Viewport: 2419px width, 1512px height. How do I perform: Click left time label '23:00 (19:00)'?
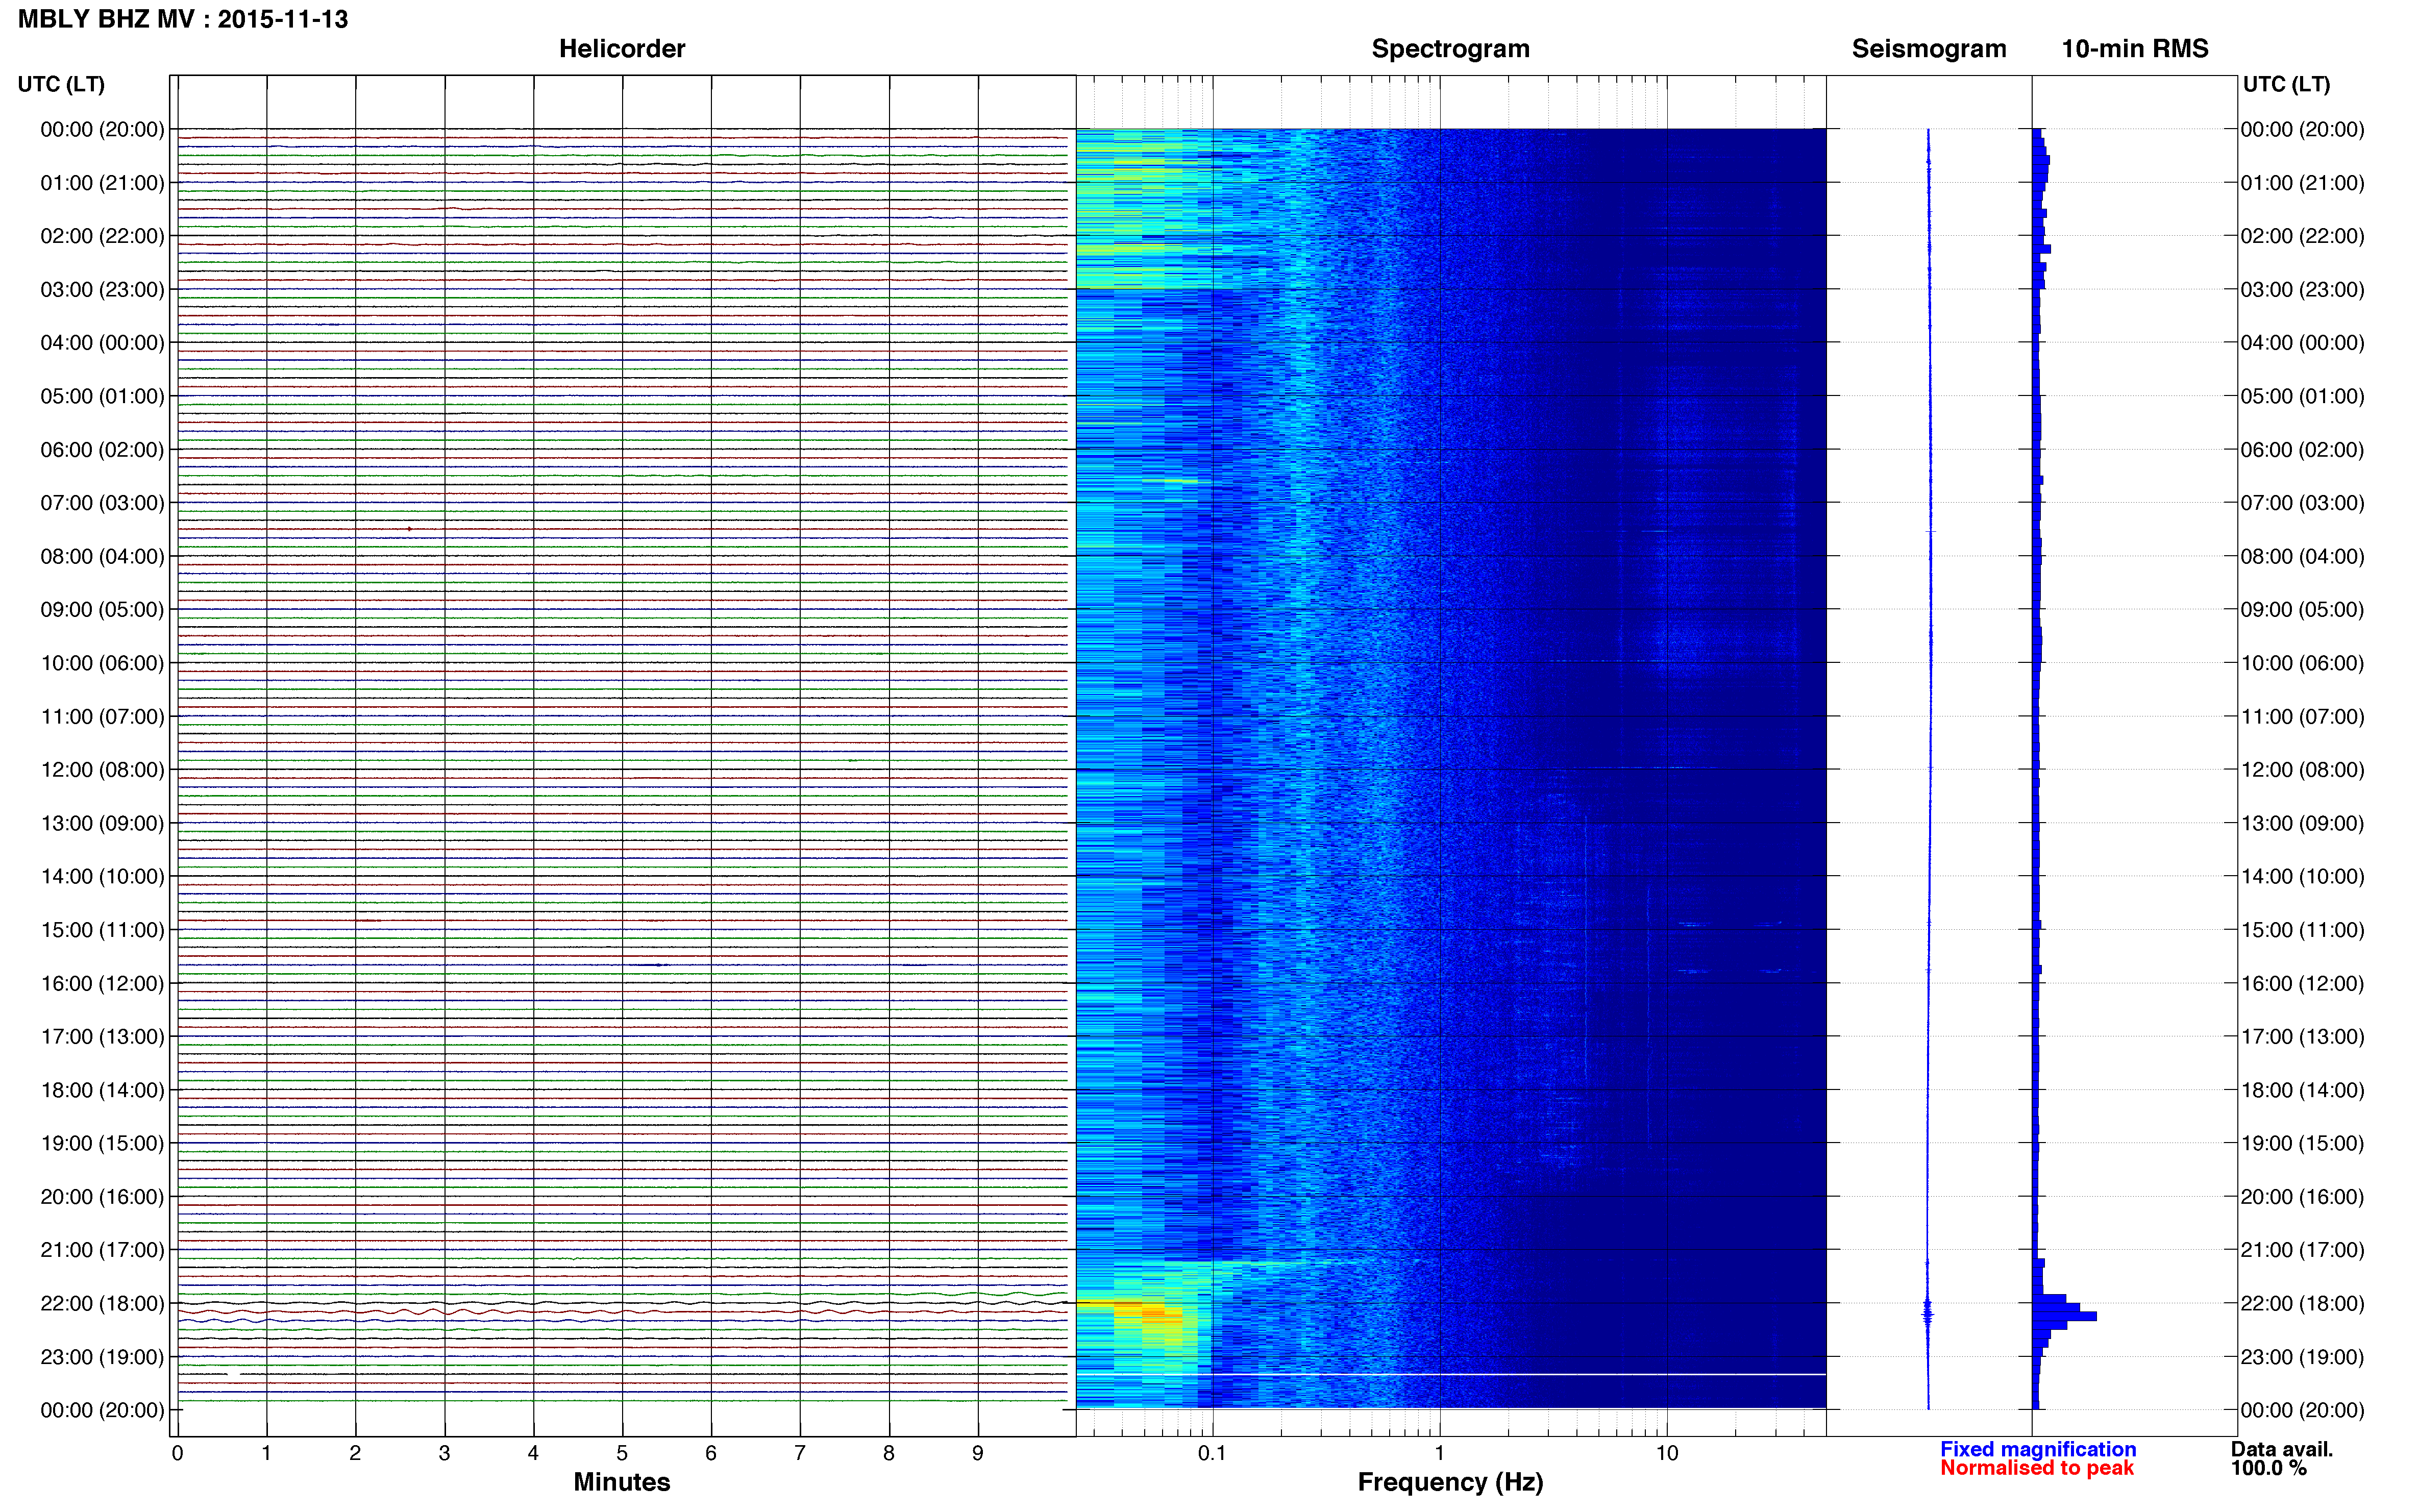102,1357
